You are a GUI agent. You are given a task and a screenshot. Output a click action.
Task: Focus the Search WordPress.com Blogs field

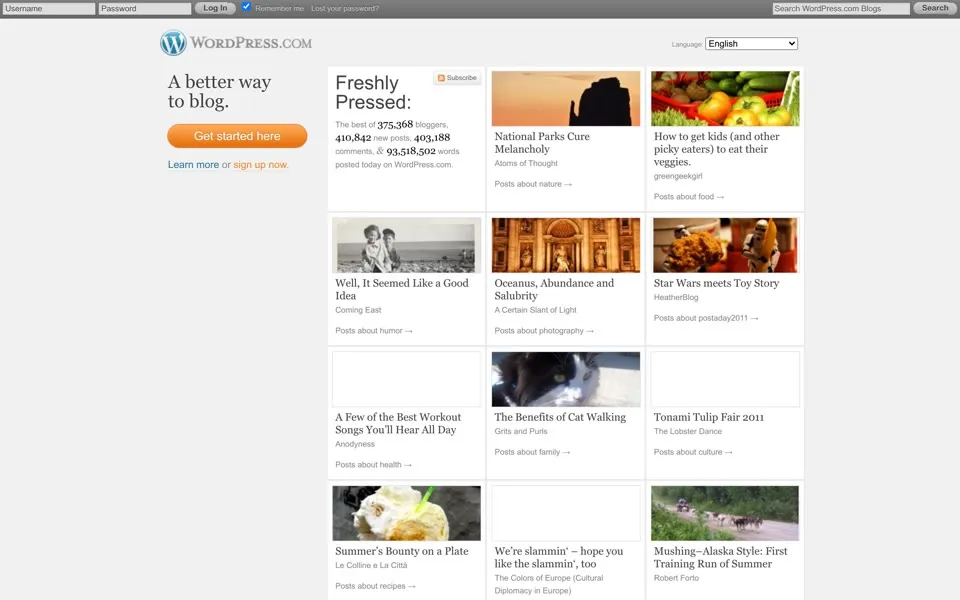[x=841, y=9]
